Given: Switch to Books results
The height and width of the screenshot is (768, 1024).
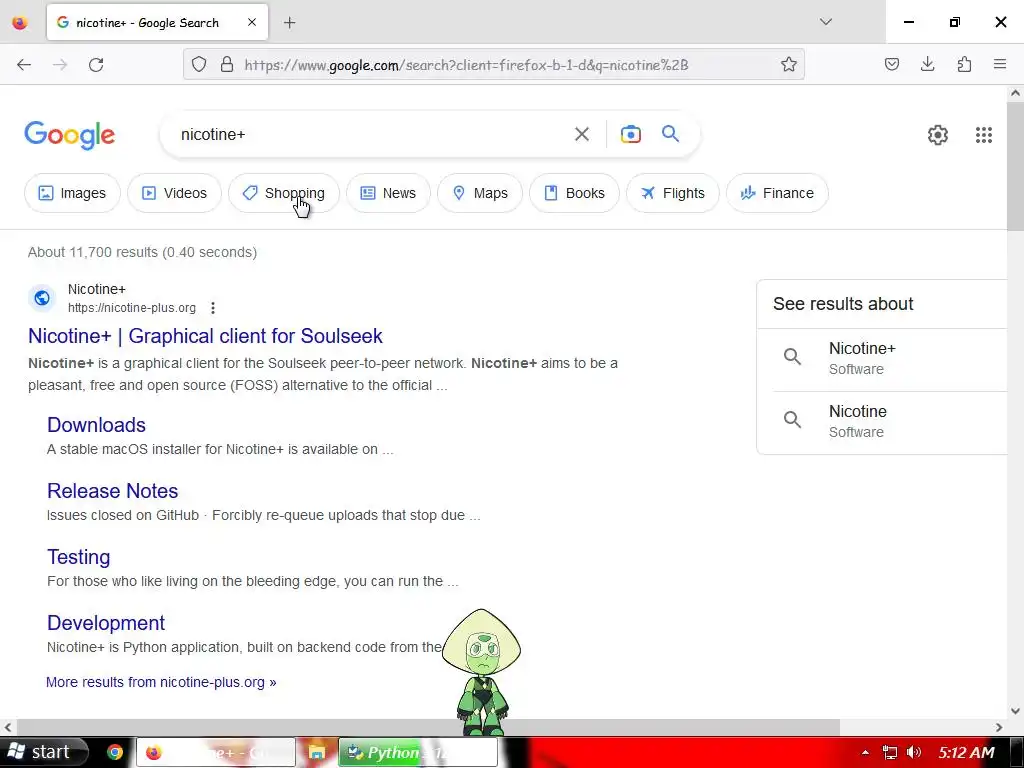Looking at the screenshot, I should 574,193.
